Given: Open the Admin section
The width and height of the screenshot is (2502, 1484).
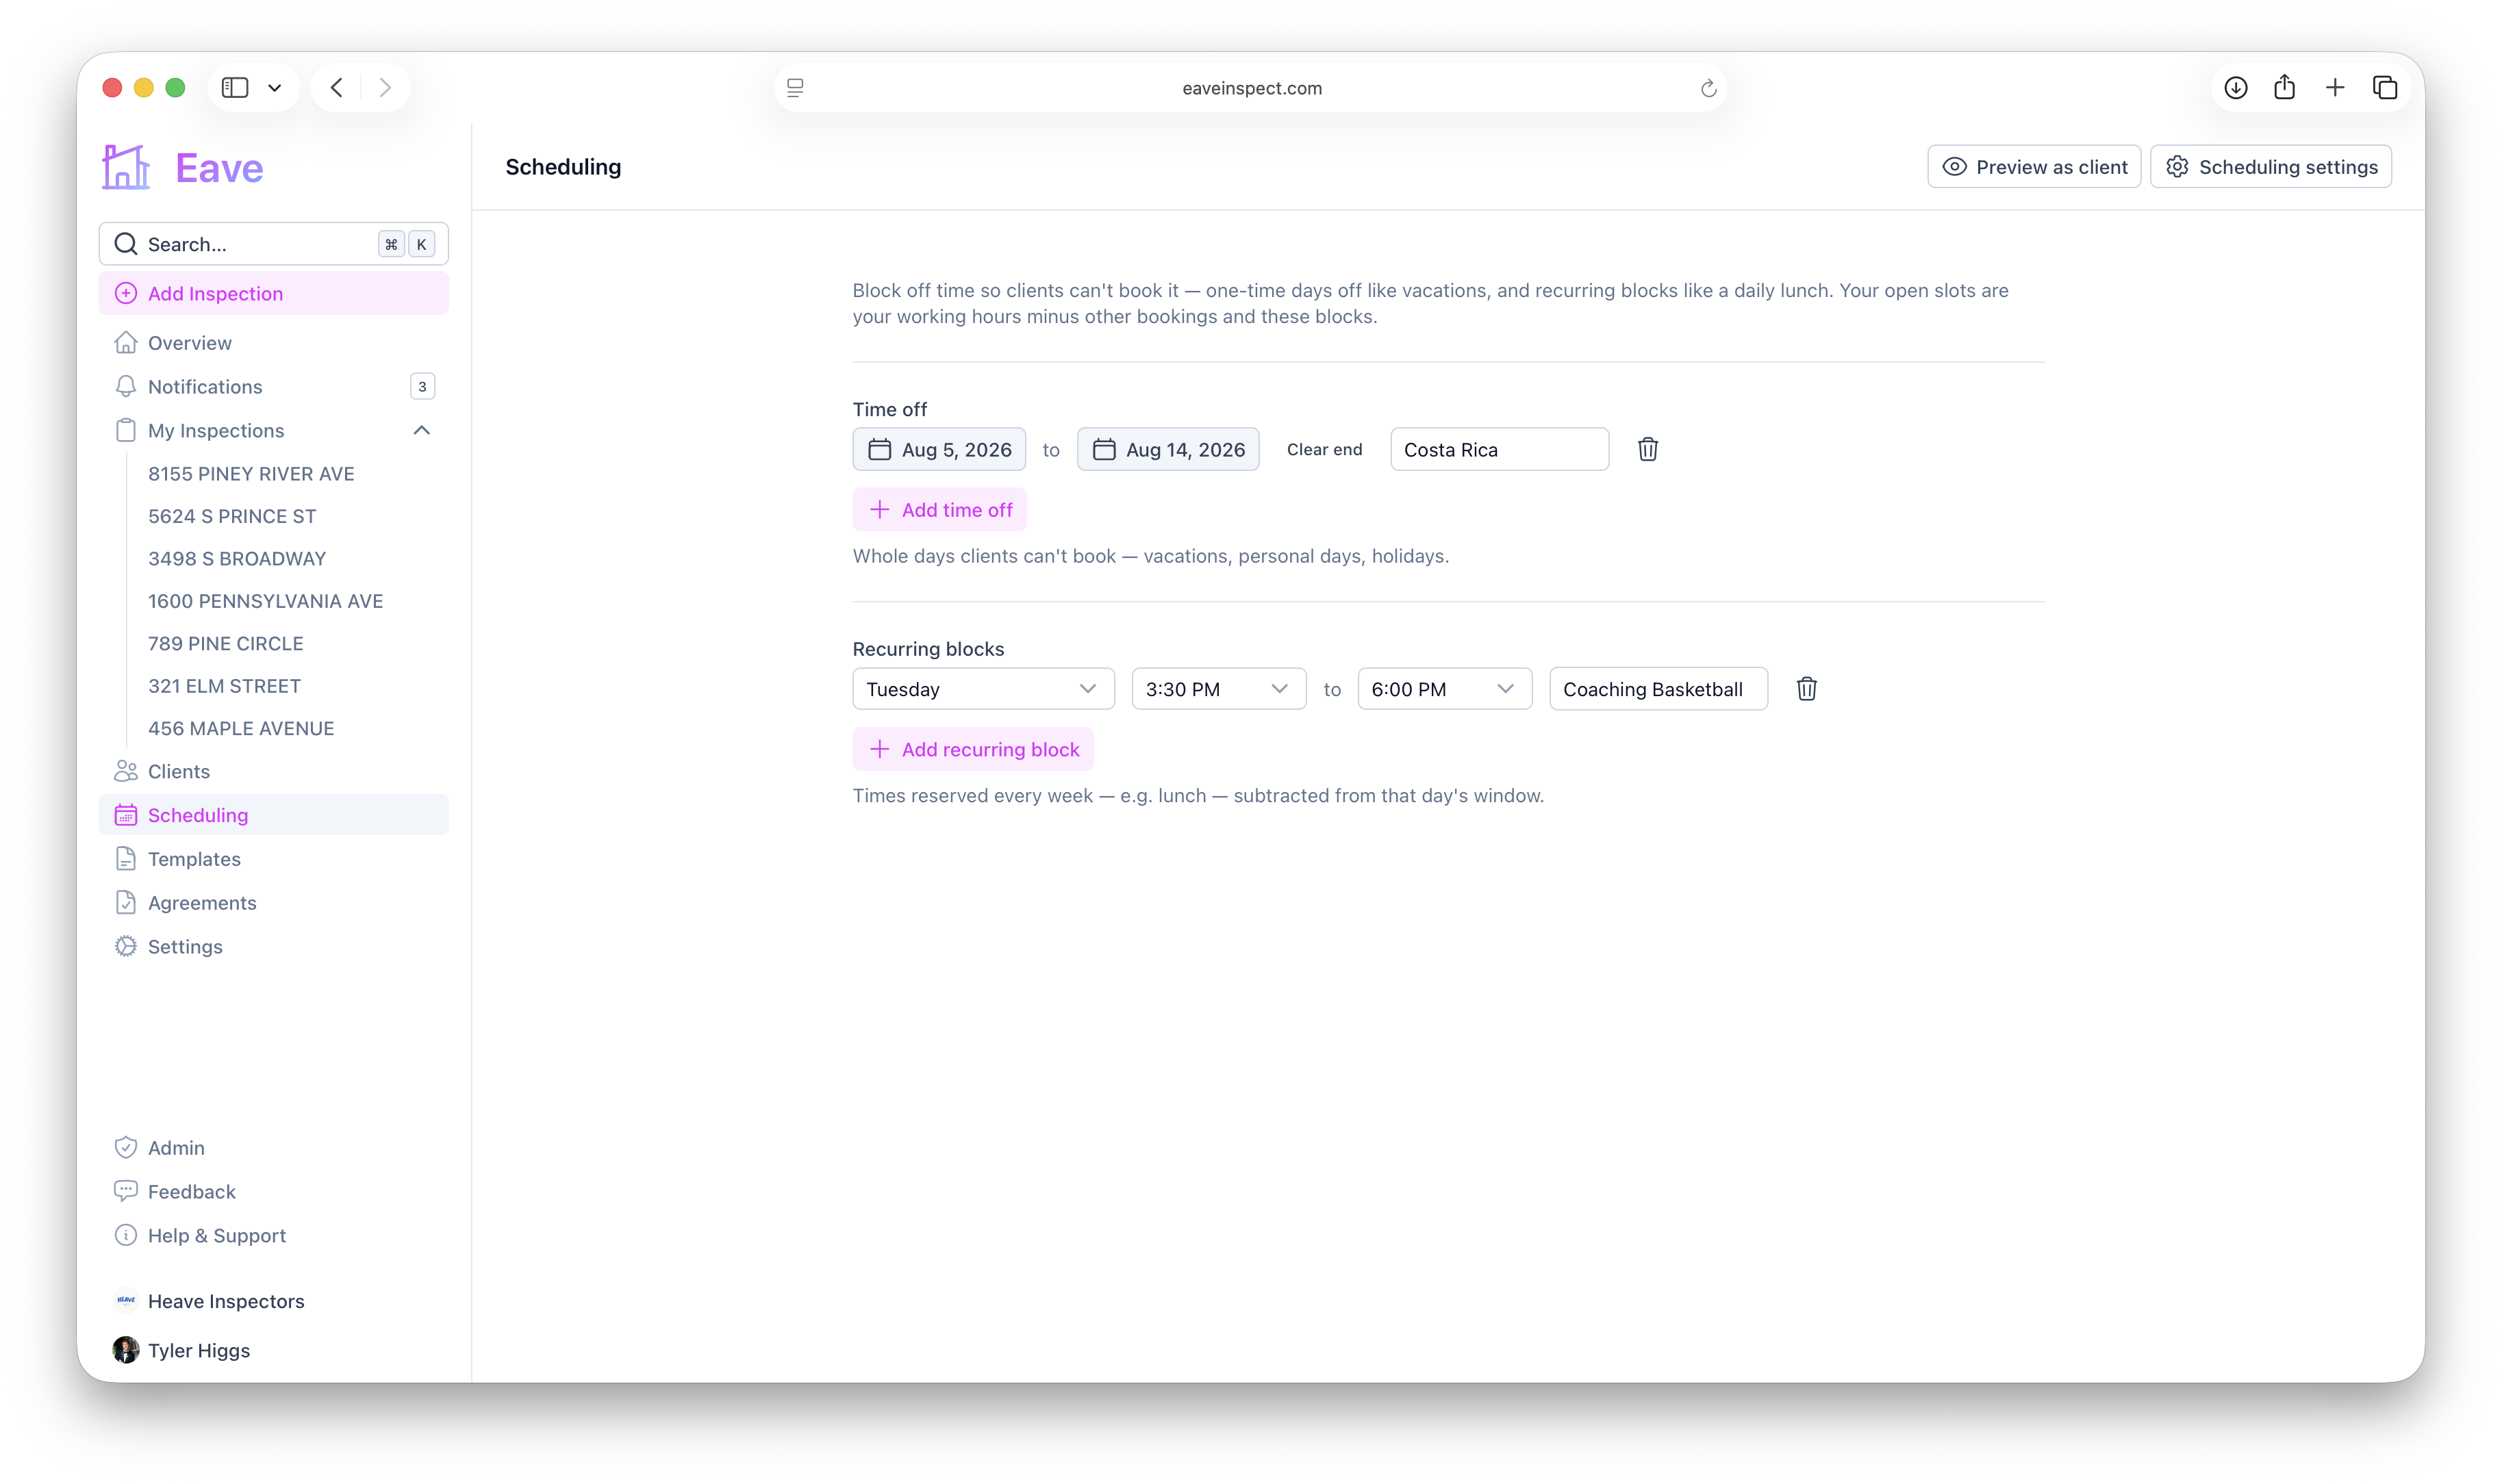Looking at the screenshot, I should pyautogui.click(x=273, y=1148).
